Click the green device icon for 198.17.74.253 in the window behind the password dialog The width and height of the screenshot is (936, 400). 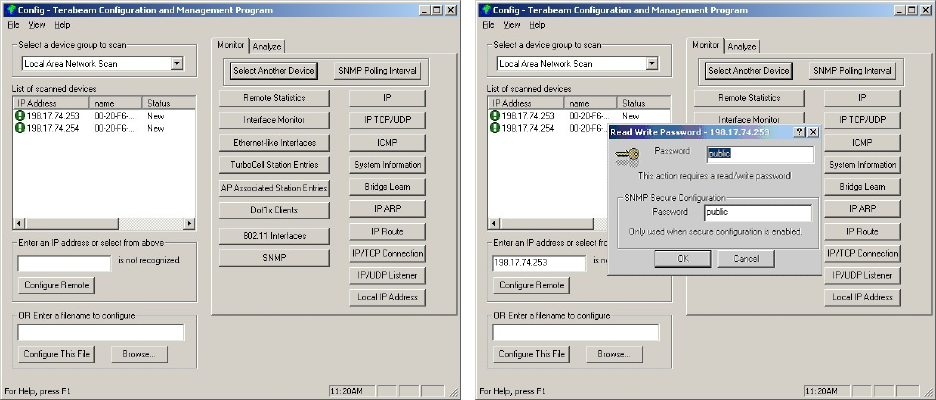(x=495, y=116)
